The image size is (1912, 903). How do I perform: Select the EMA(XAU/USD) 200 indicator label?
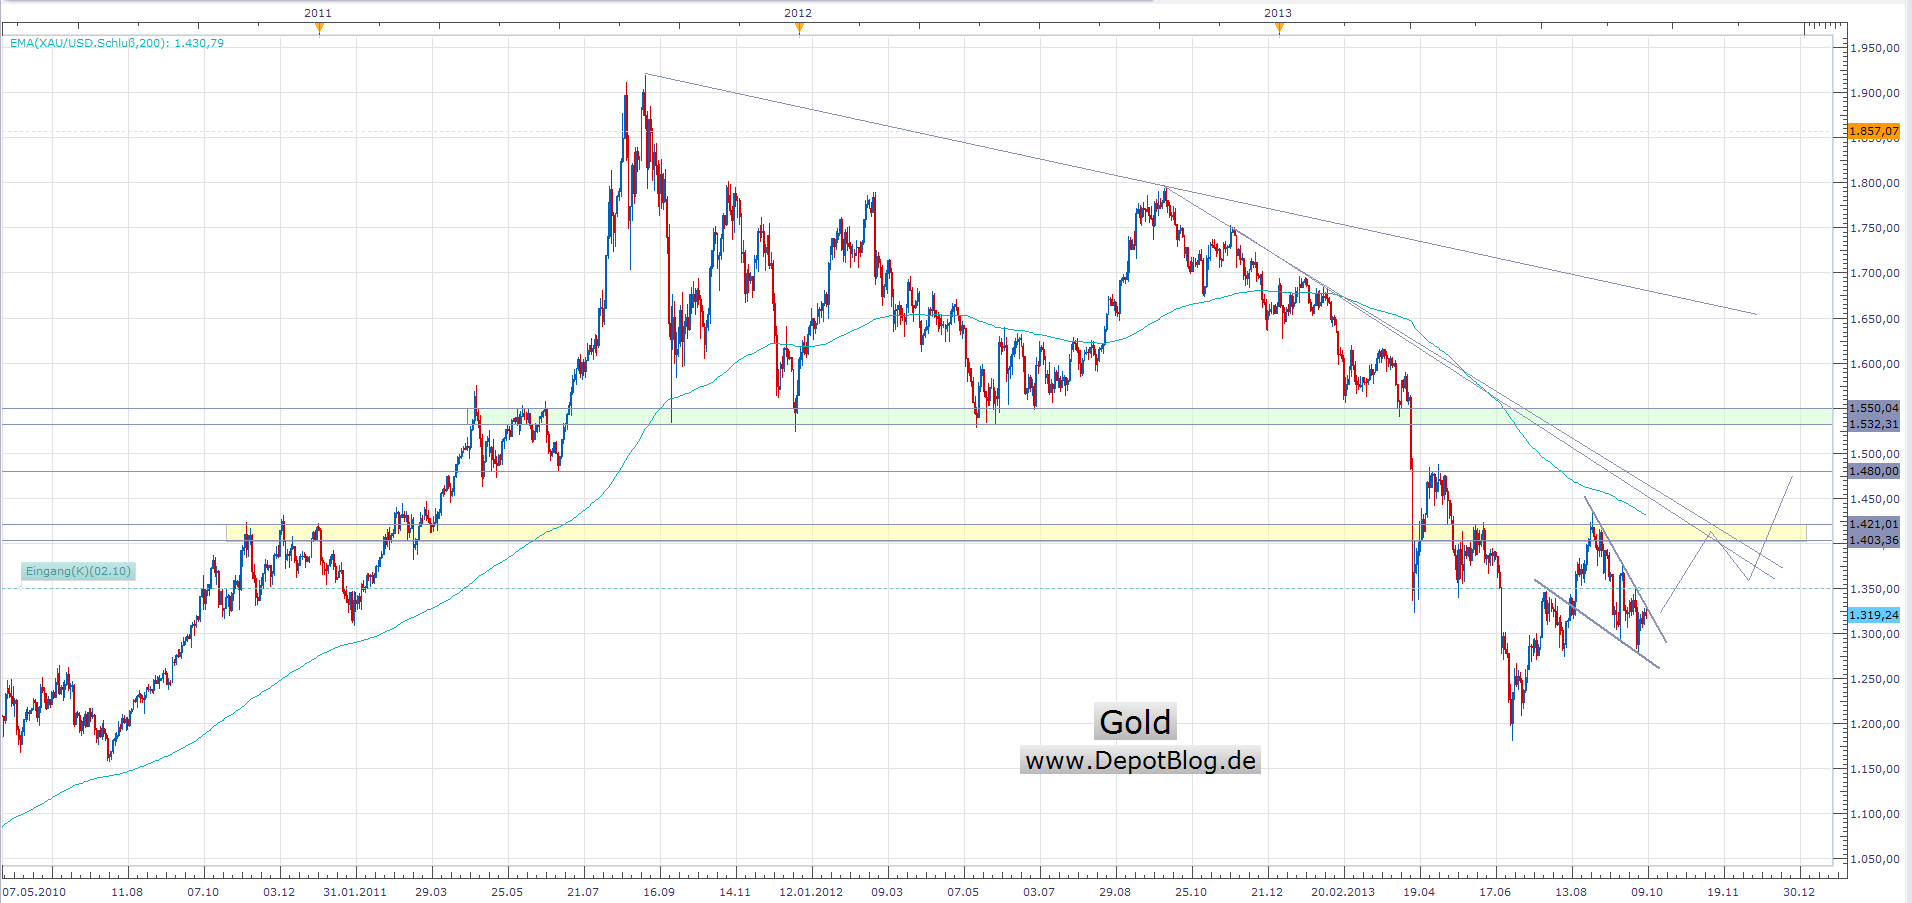click(x=117, y=43)
